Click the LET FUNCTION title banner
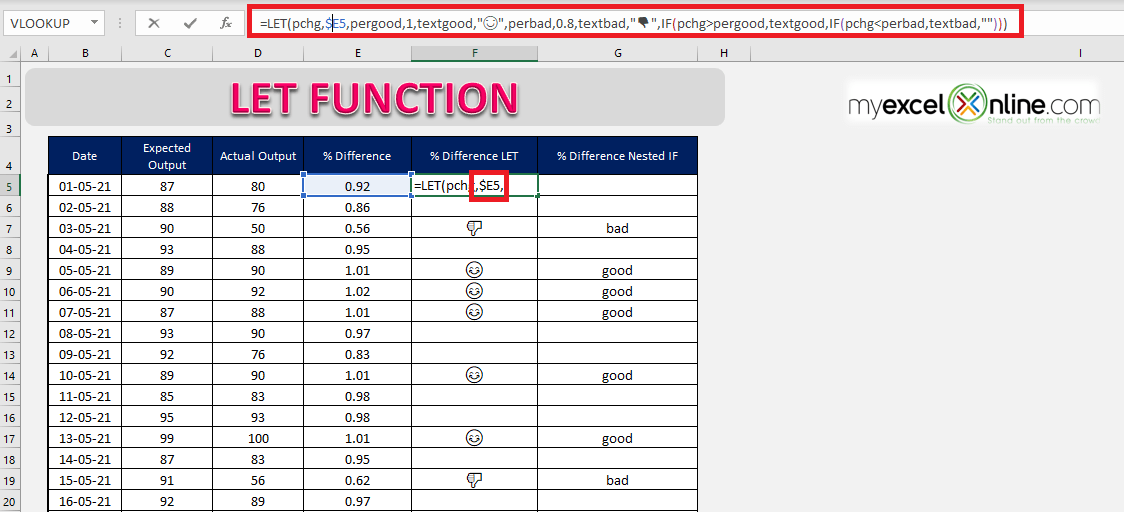The image size is (1124, 512). click(x=374, y=98)
